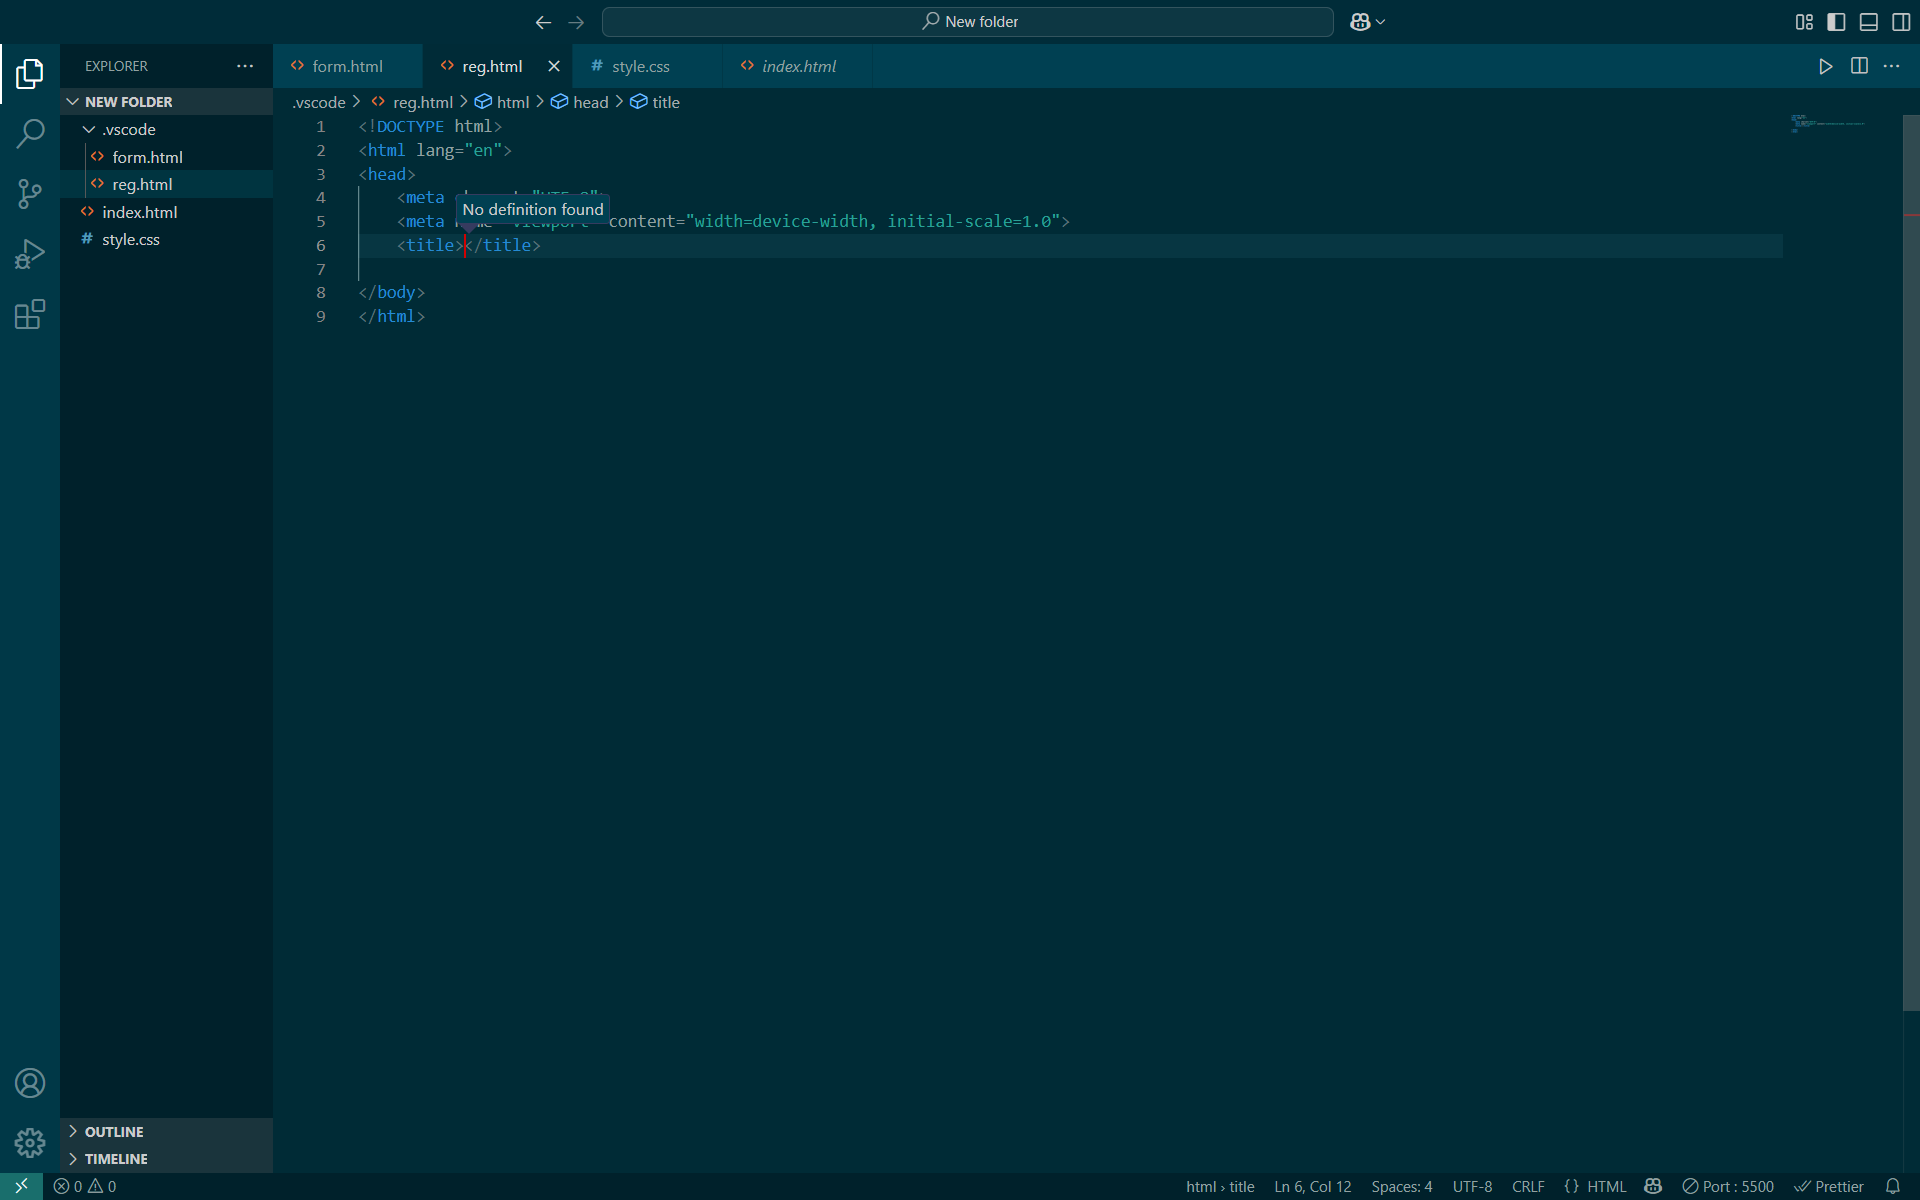Click the minimap preview
1920x1200 pixels.
(x=1828, y=124)
